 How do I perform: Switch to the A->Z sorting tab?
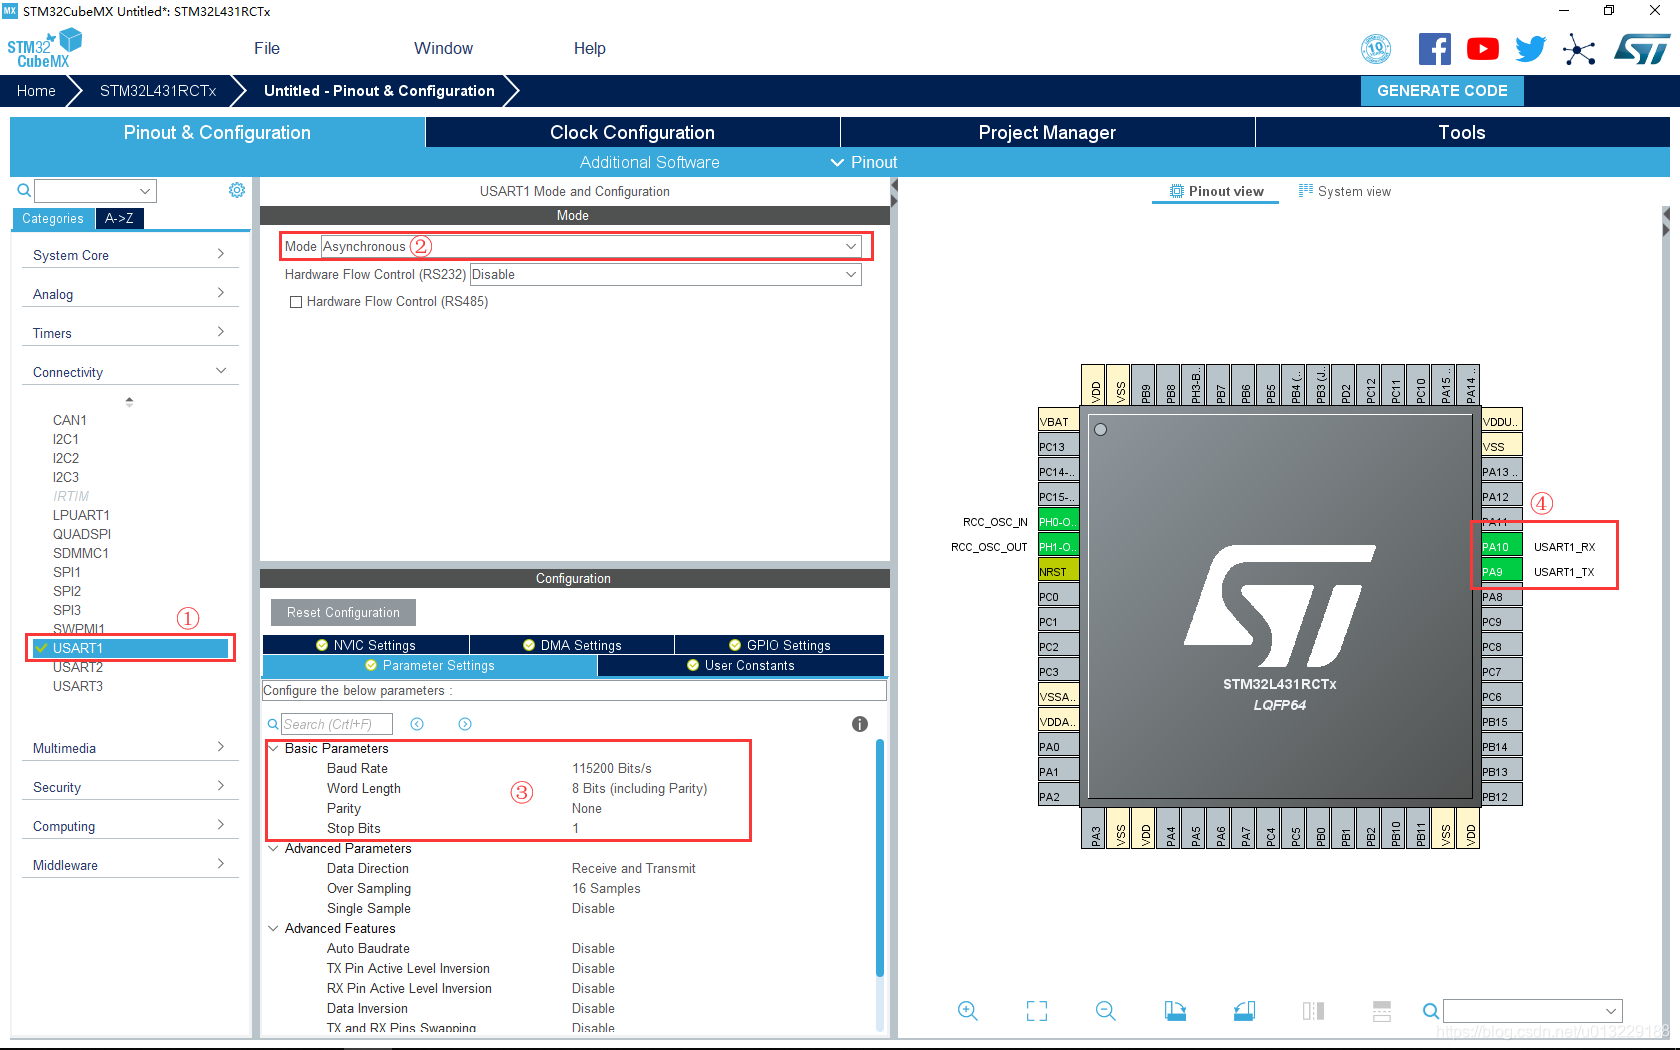[119, 218]
